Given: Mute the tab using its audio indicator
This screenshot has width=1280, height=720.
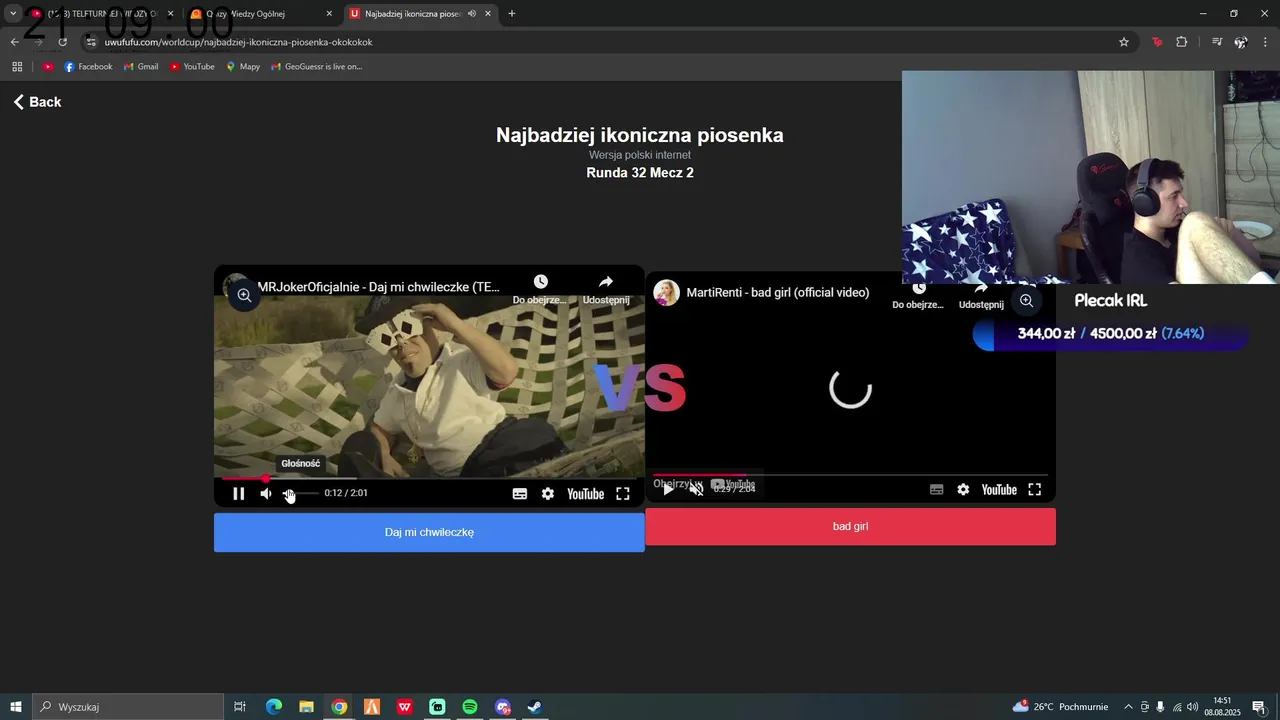Looking at the screenshot, I should tap(472, 14).
